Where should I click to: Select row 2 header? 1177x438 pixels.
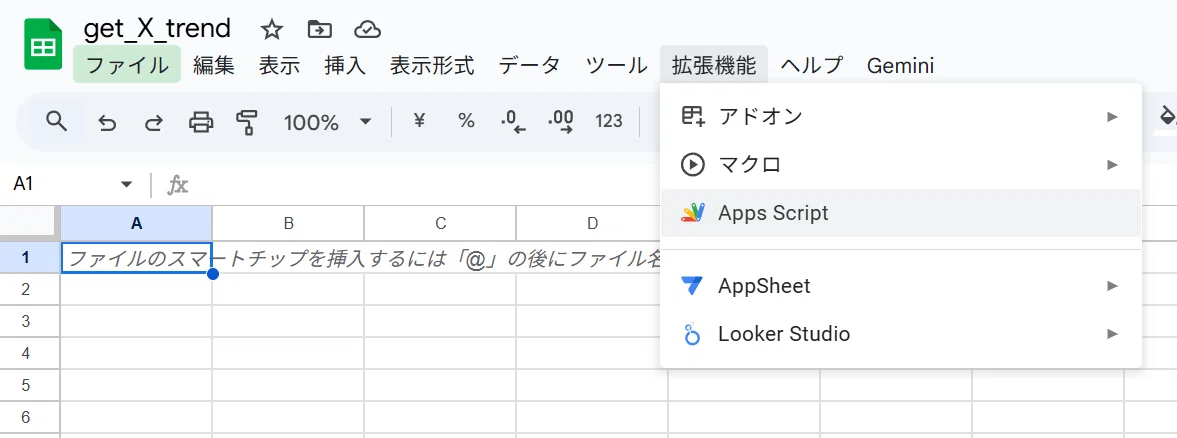tap(30, 289)
